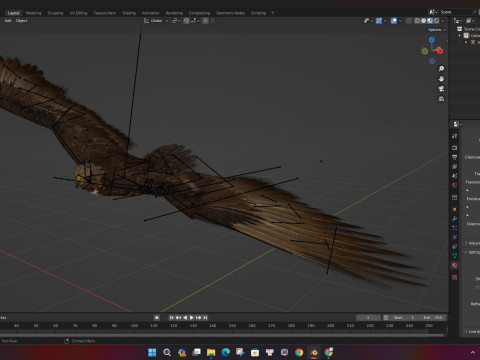This screenshot has width=480, height=360.
Task: Open the Tool properties tab
Action: coord(455,136)
